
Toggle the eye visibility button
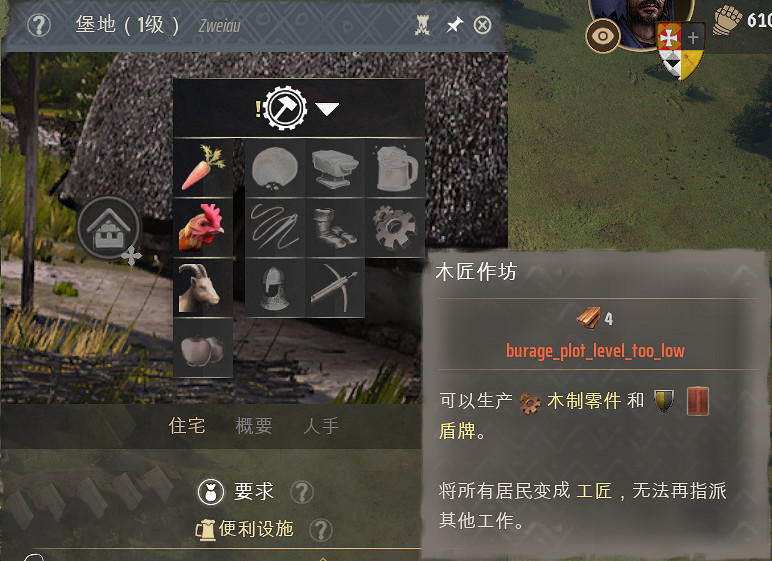point(603,36)
